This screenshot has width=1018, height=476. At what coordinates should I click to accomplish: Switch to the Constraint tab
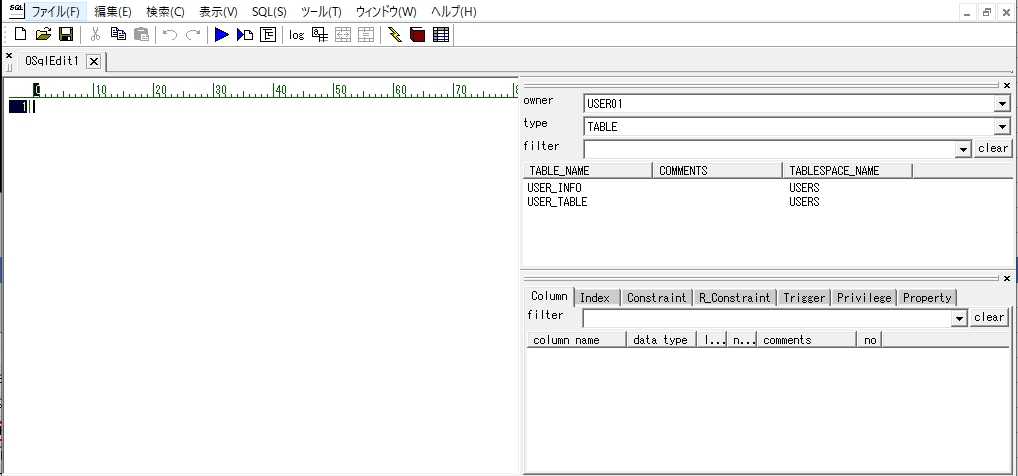tap(656, 297)
